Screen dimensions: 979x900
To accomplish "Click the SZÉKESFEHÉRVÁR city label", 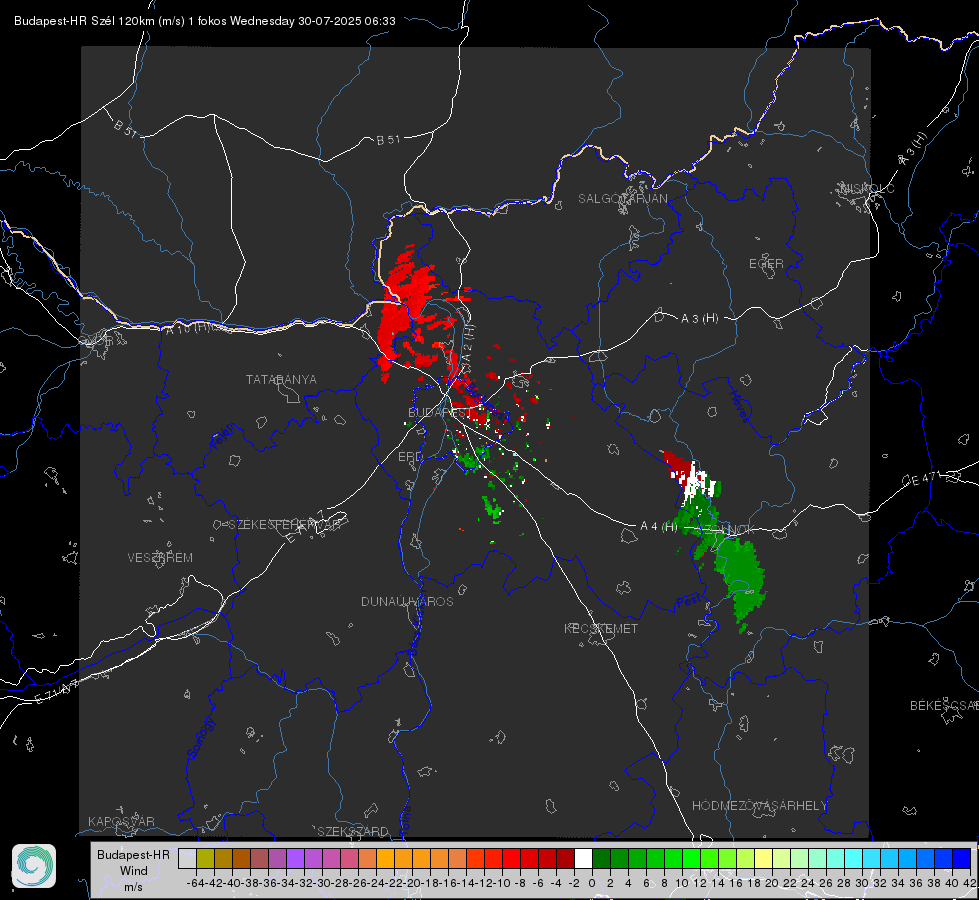I will click(x=285, y=525).
